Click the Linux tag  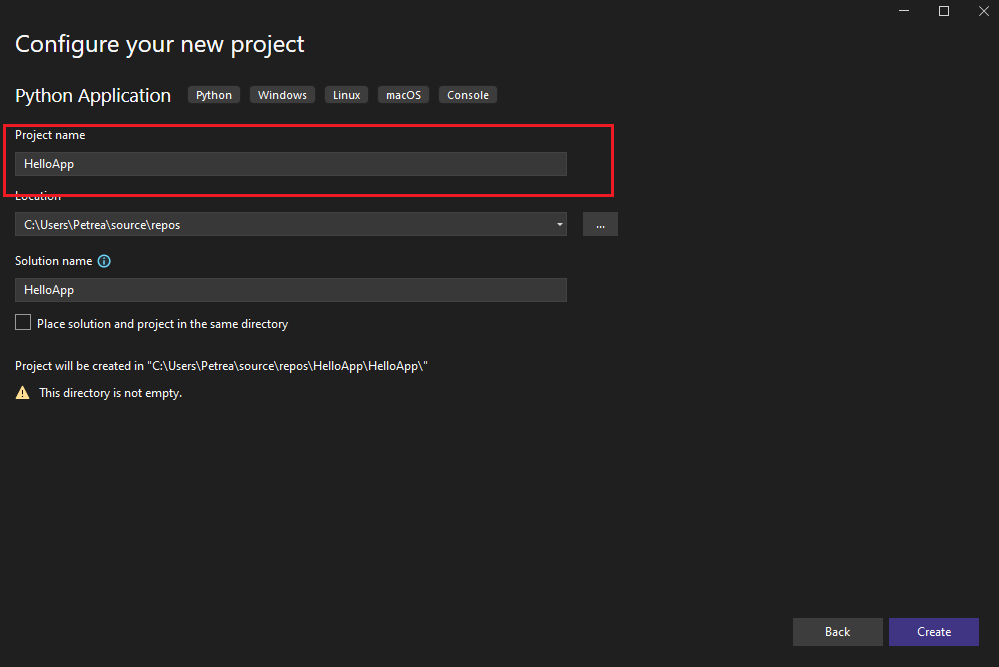tap(347, 95)
